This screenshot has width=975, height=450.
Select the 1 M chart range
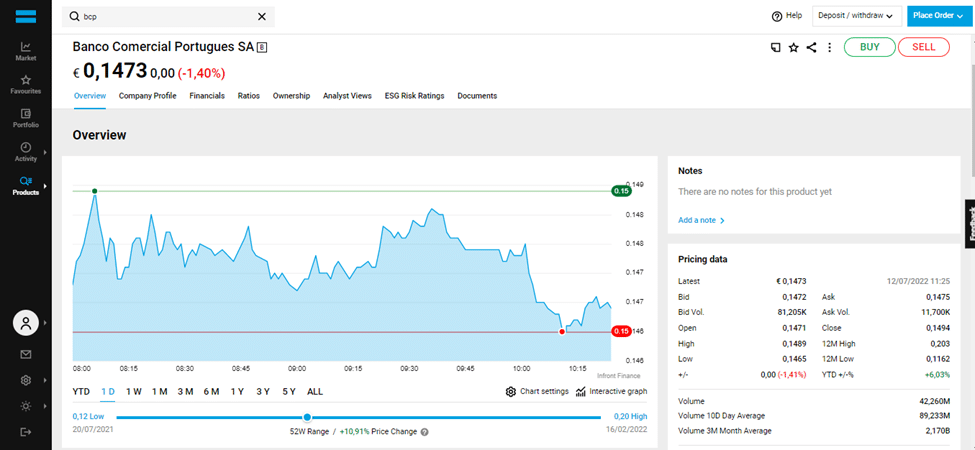click(160, 392)
